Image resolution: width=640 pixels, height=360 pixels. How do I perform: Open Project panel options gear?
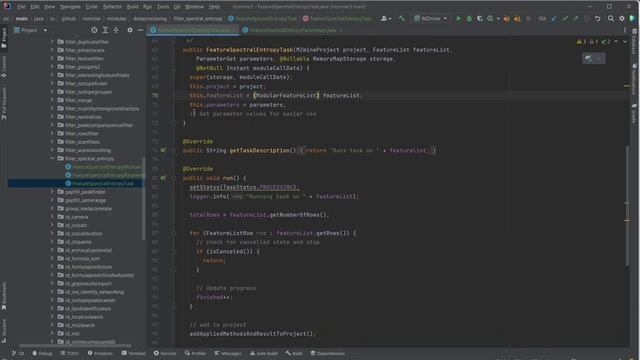pyautogui.click(x=130, y=30)
